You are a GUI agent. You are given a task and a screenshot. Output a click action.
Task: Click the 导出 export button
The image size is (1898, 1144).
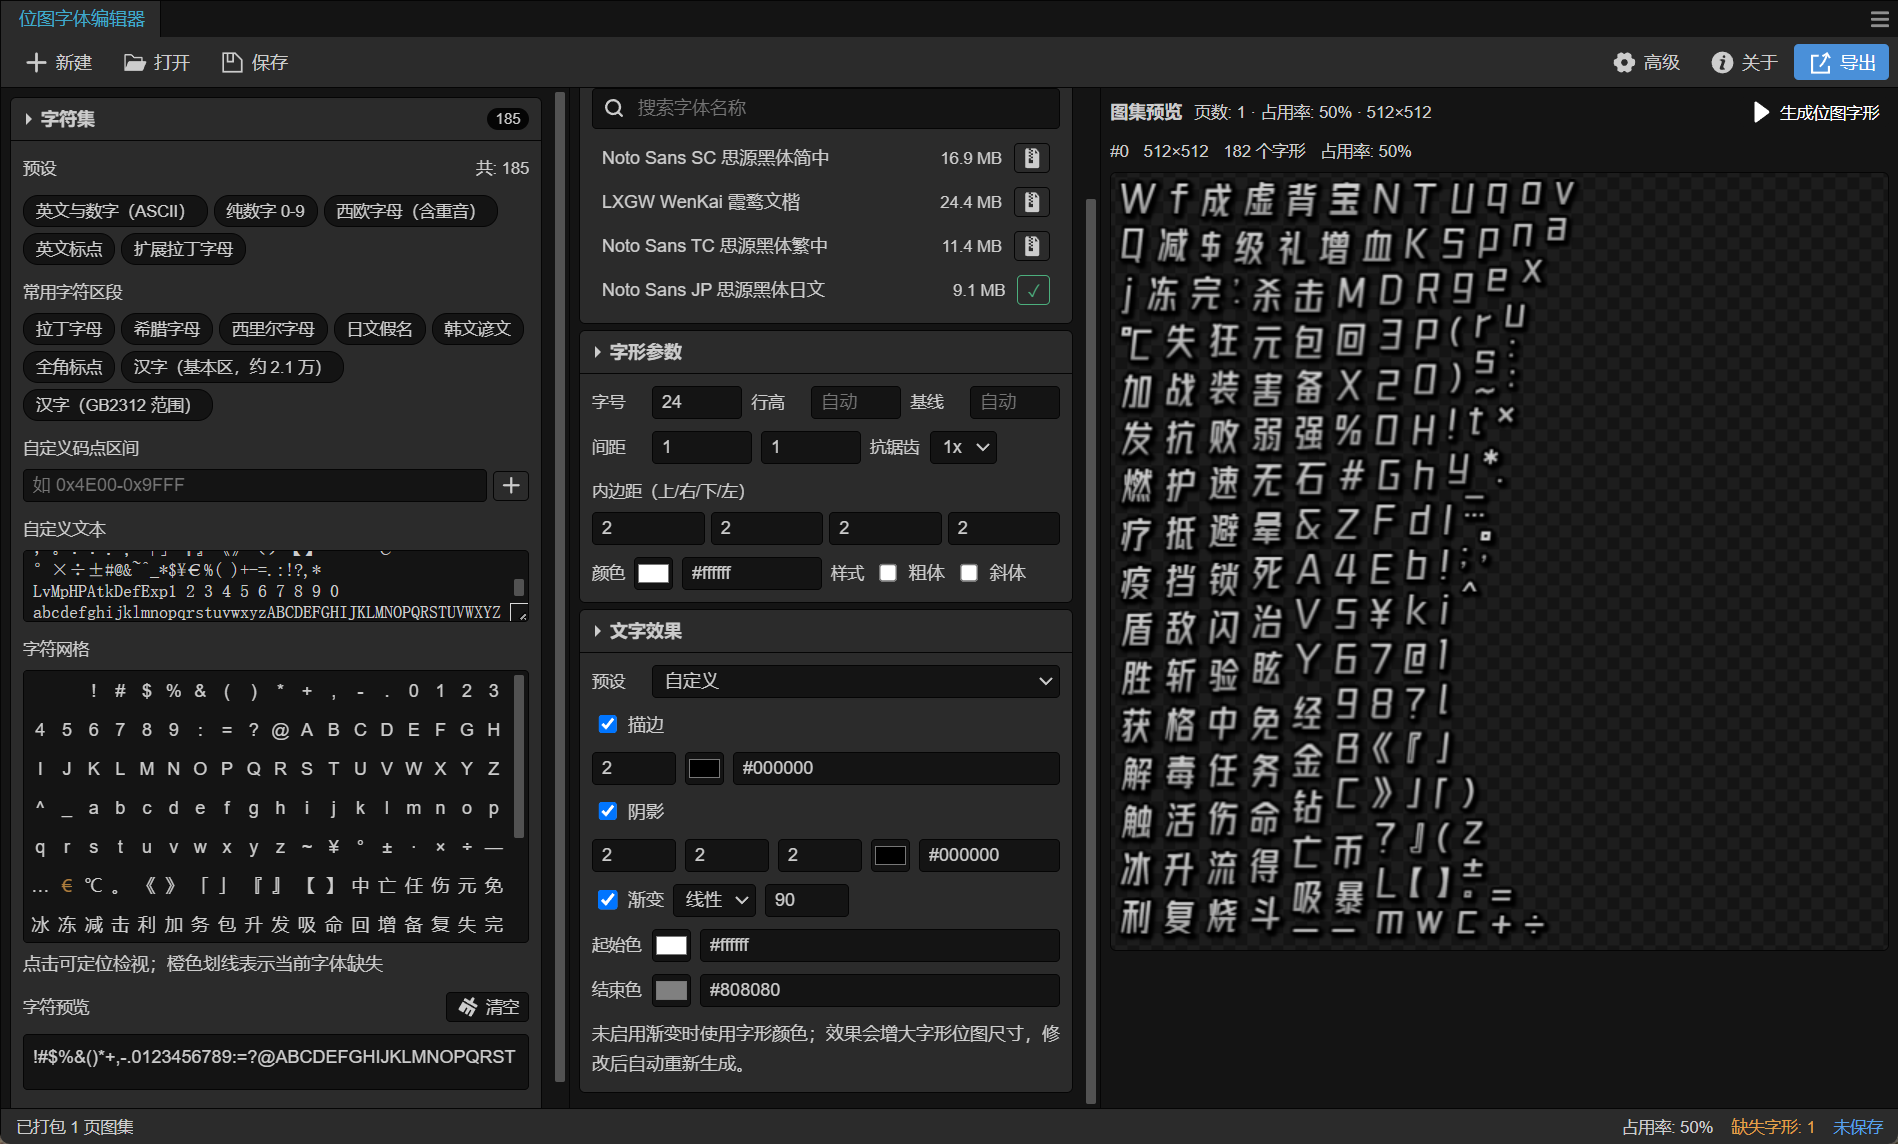click(1841, 62)
